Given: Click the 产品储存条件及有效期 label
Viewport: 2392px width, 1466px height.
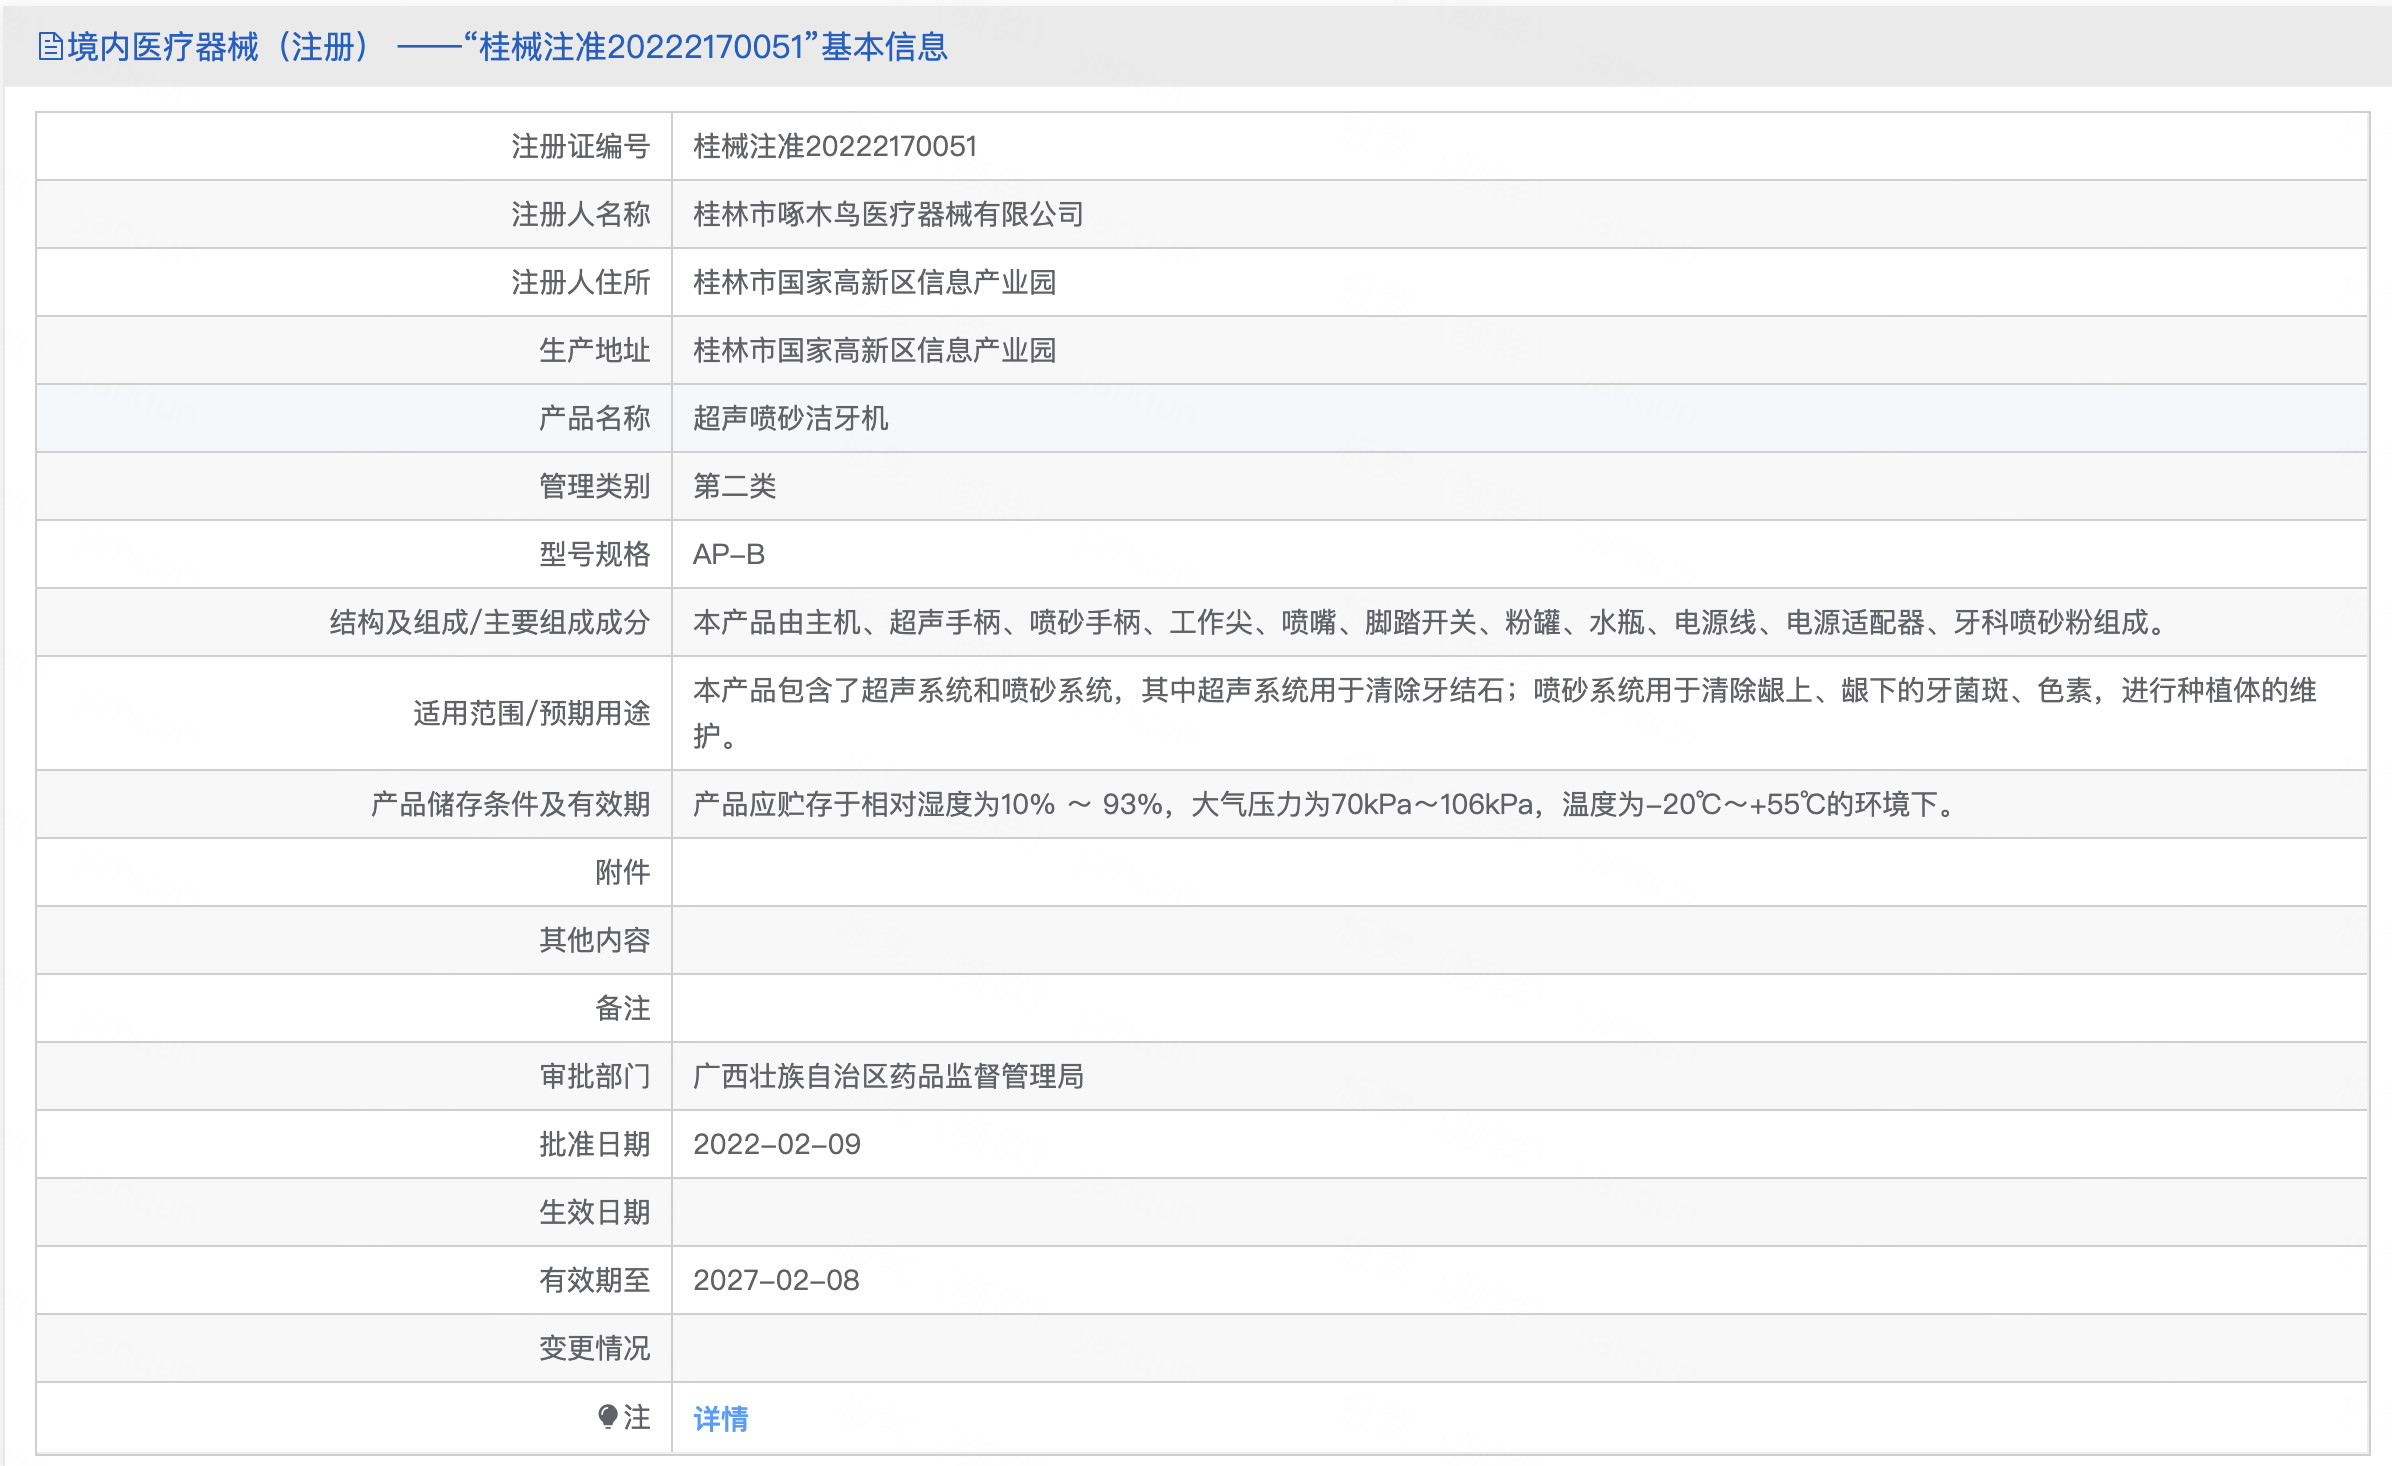Looking at the screenshot, I should click(510, 805).
